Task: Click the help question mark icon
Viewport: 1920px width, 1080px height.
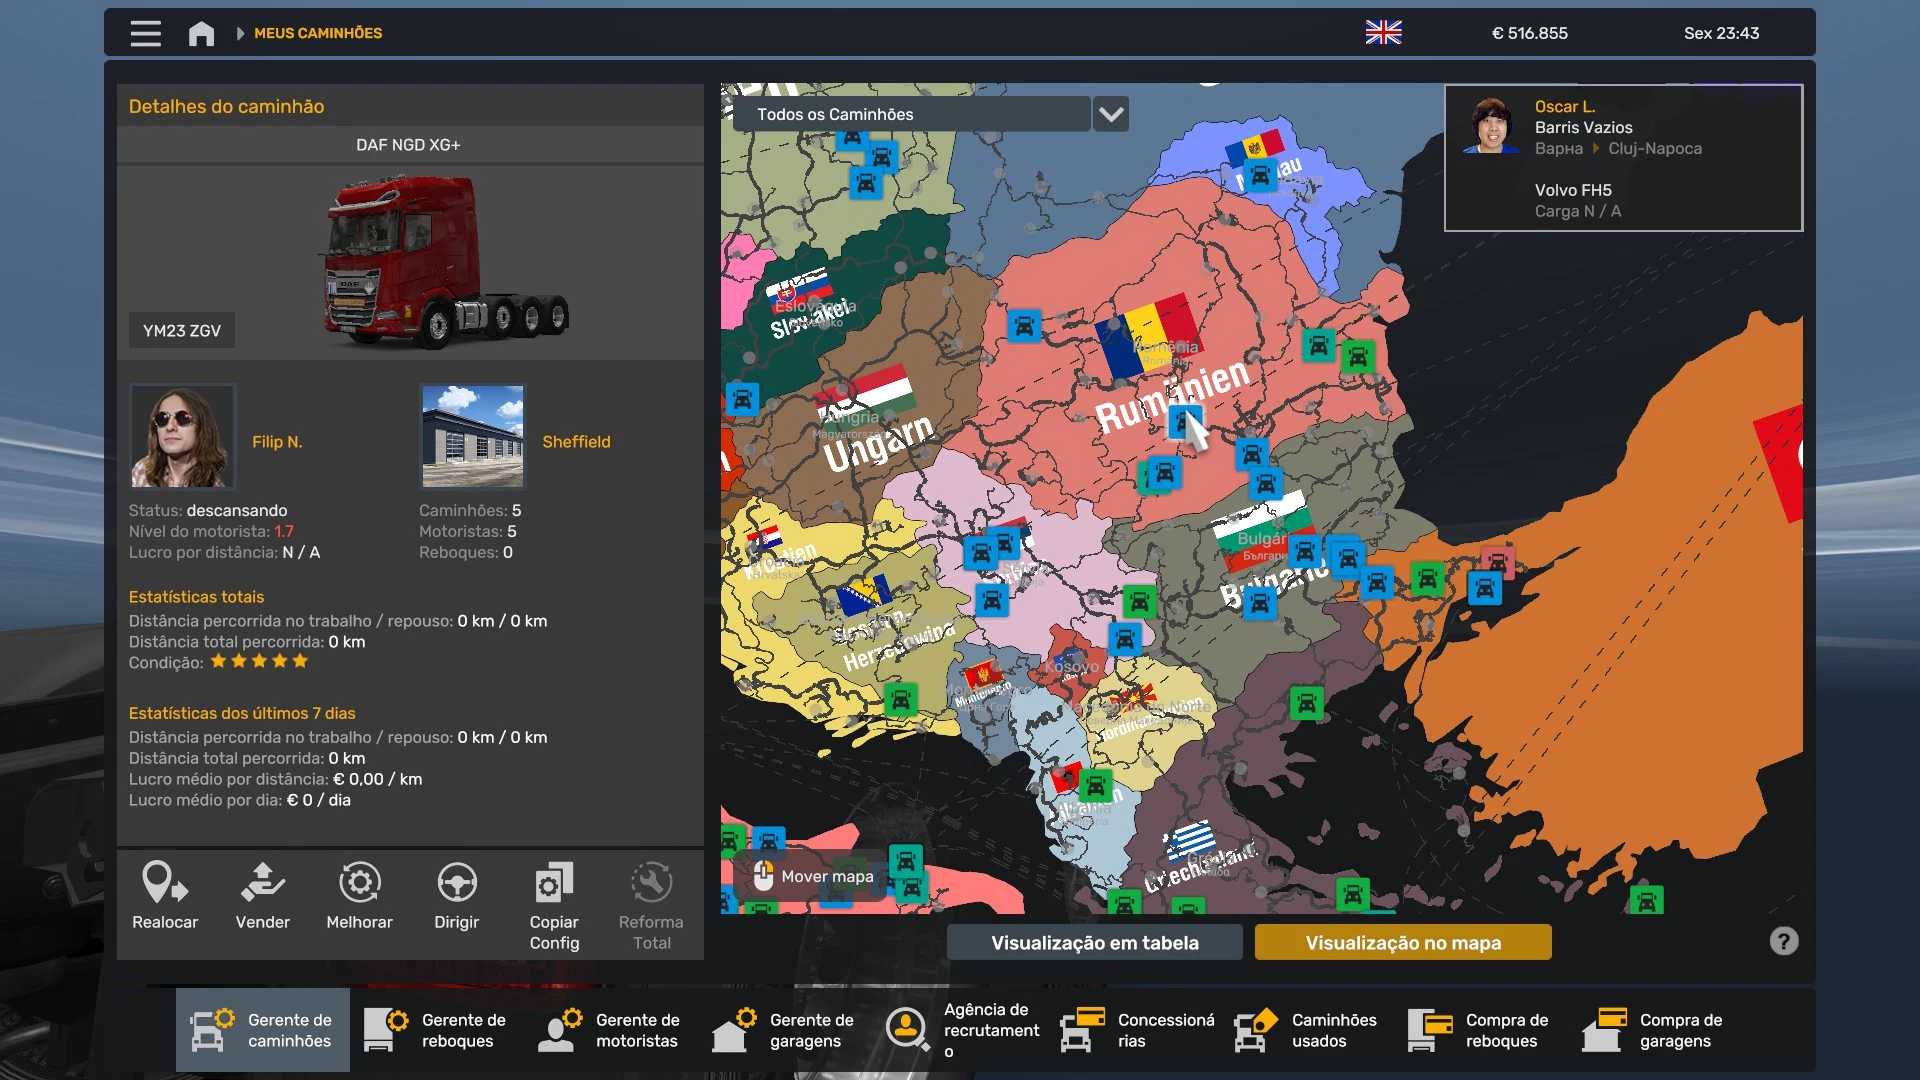Action: 1783,941
